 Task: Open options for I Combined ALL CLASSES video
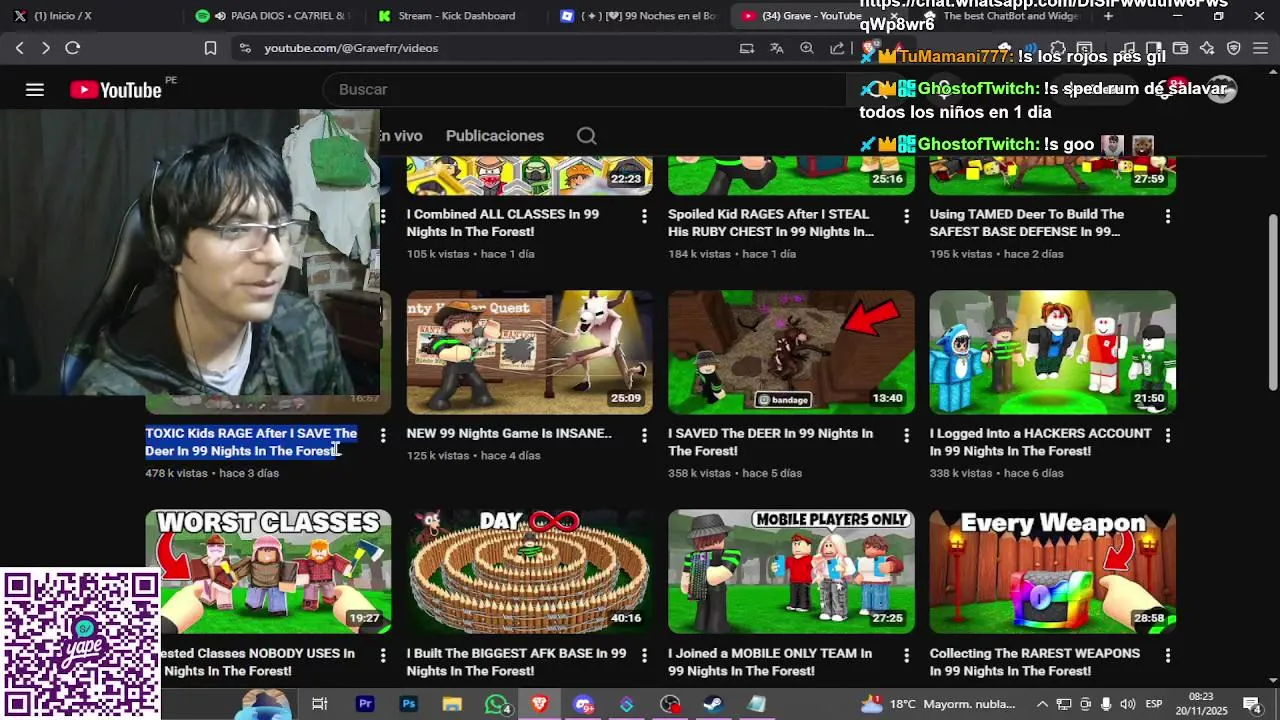pyautogui.click(x=644, y=216)
